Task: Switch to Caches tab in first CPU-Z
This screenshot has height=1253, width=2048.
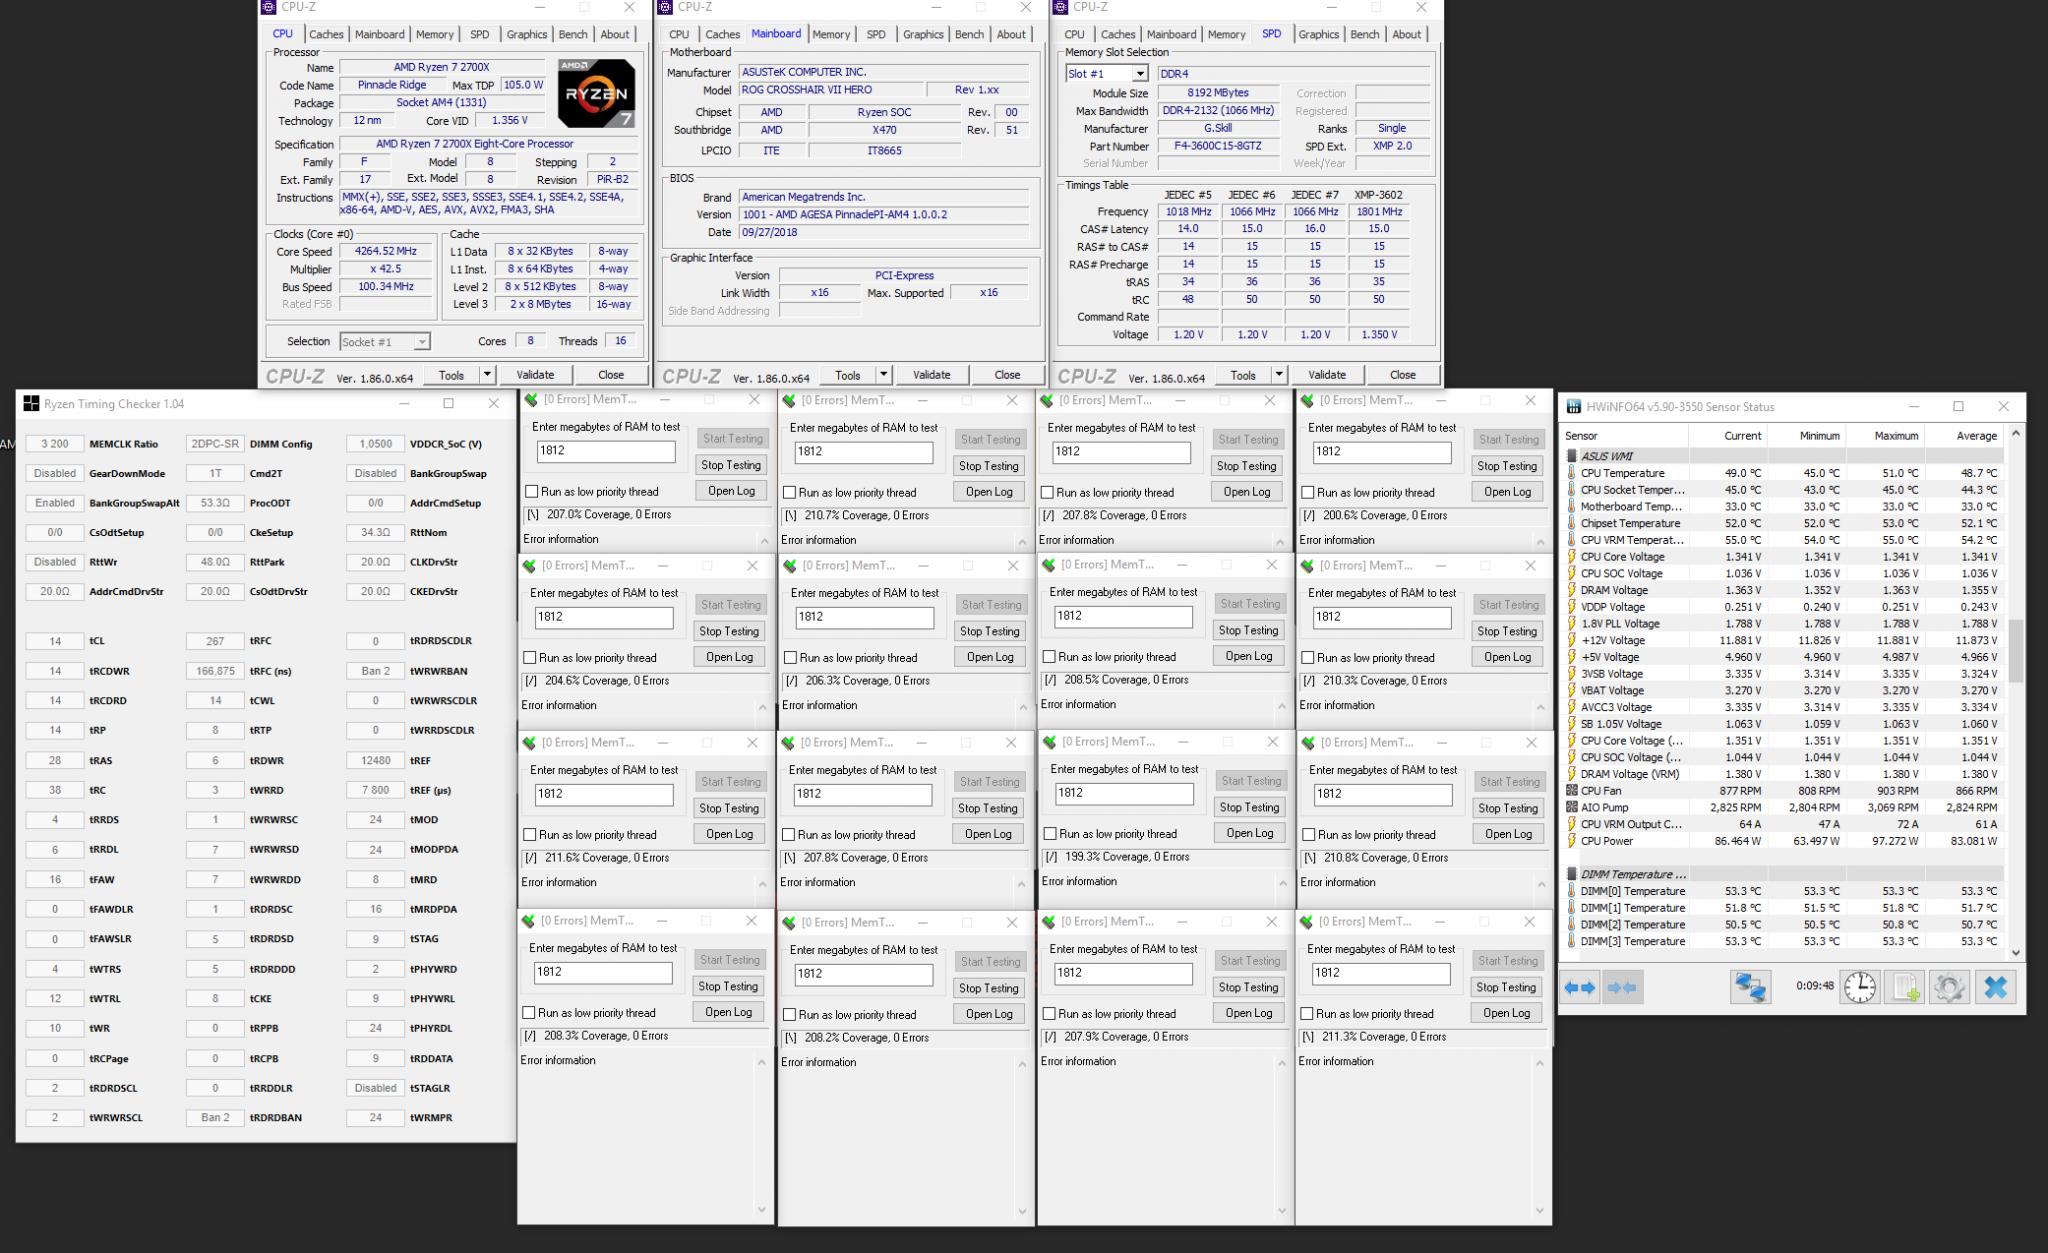Action: (x=326, y=34)
